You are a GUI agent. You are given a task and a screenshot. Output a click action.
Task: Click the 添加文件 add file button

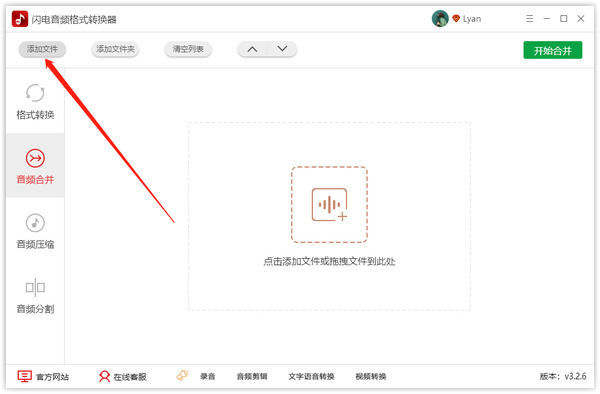[x=42, y=49]
